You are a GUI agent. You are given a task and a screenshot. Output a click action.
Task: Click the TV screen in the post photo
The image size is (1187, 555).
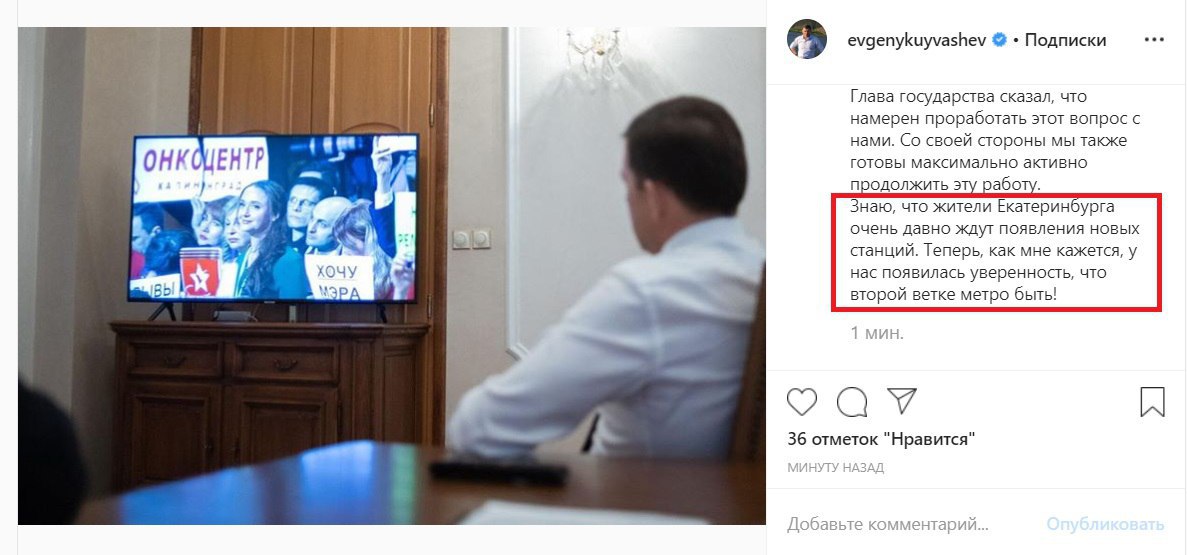click(273, 218)
